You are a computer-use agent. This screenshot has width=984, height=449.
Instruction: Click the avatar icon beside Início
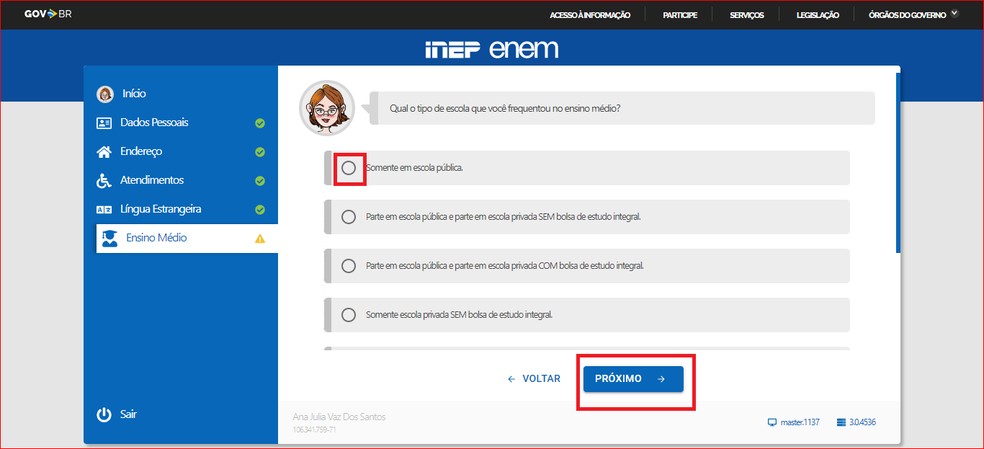point(105,94)
